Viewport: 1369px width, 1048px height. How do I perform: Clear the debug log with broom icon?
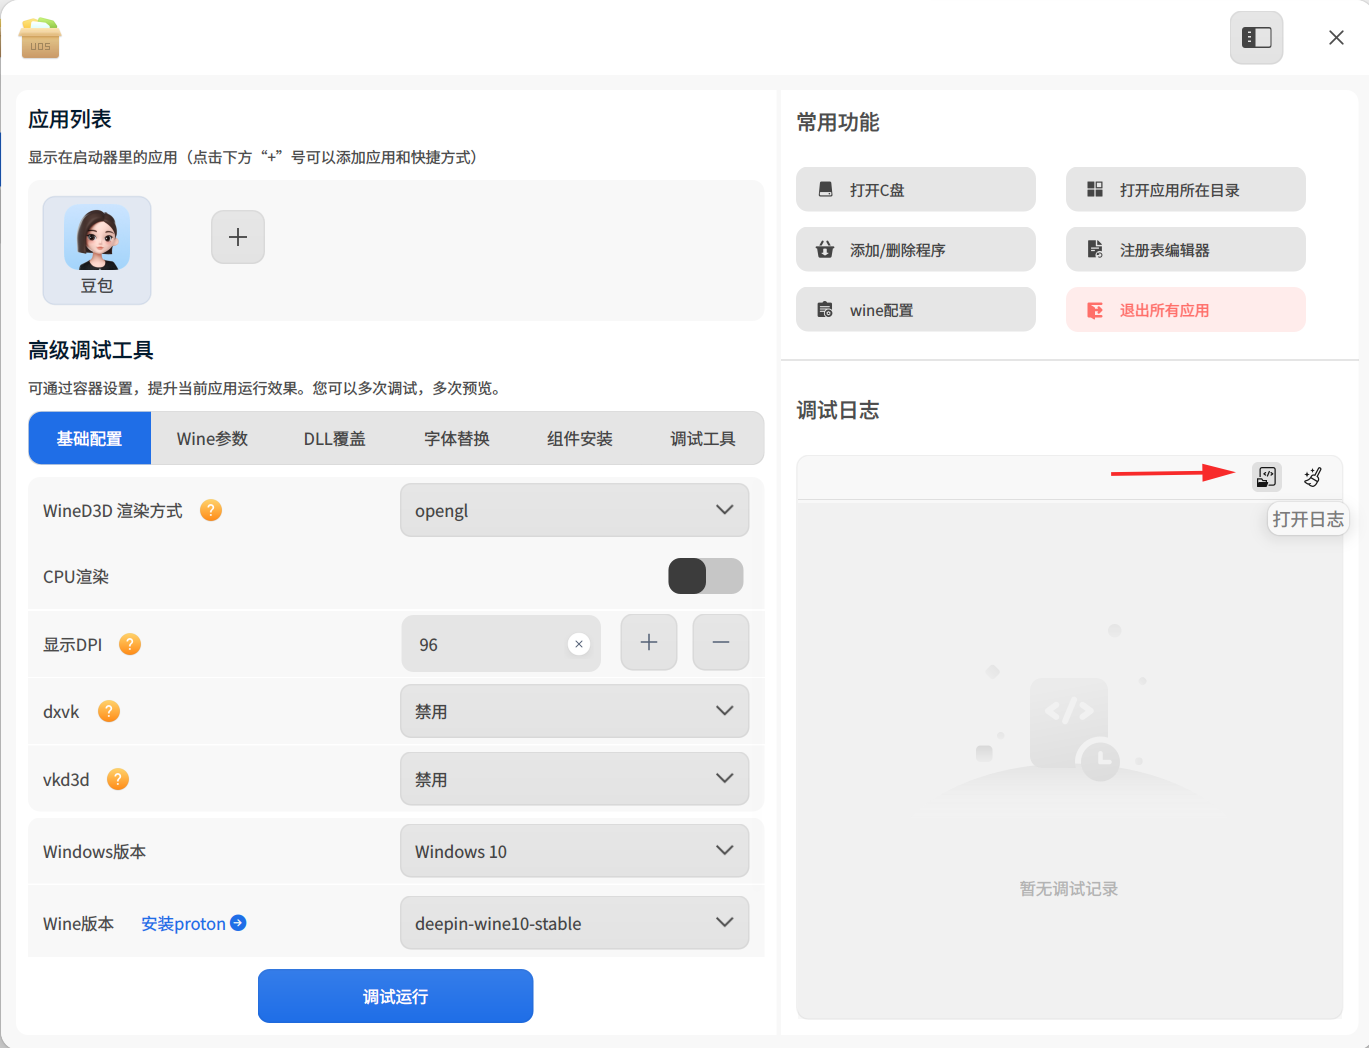tap(1313, 477)
